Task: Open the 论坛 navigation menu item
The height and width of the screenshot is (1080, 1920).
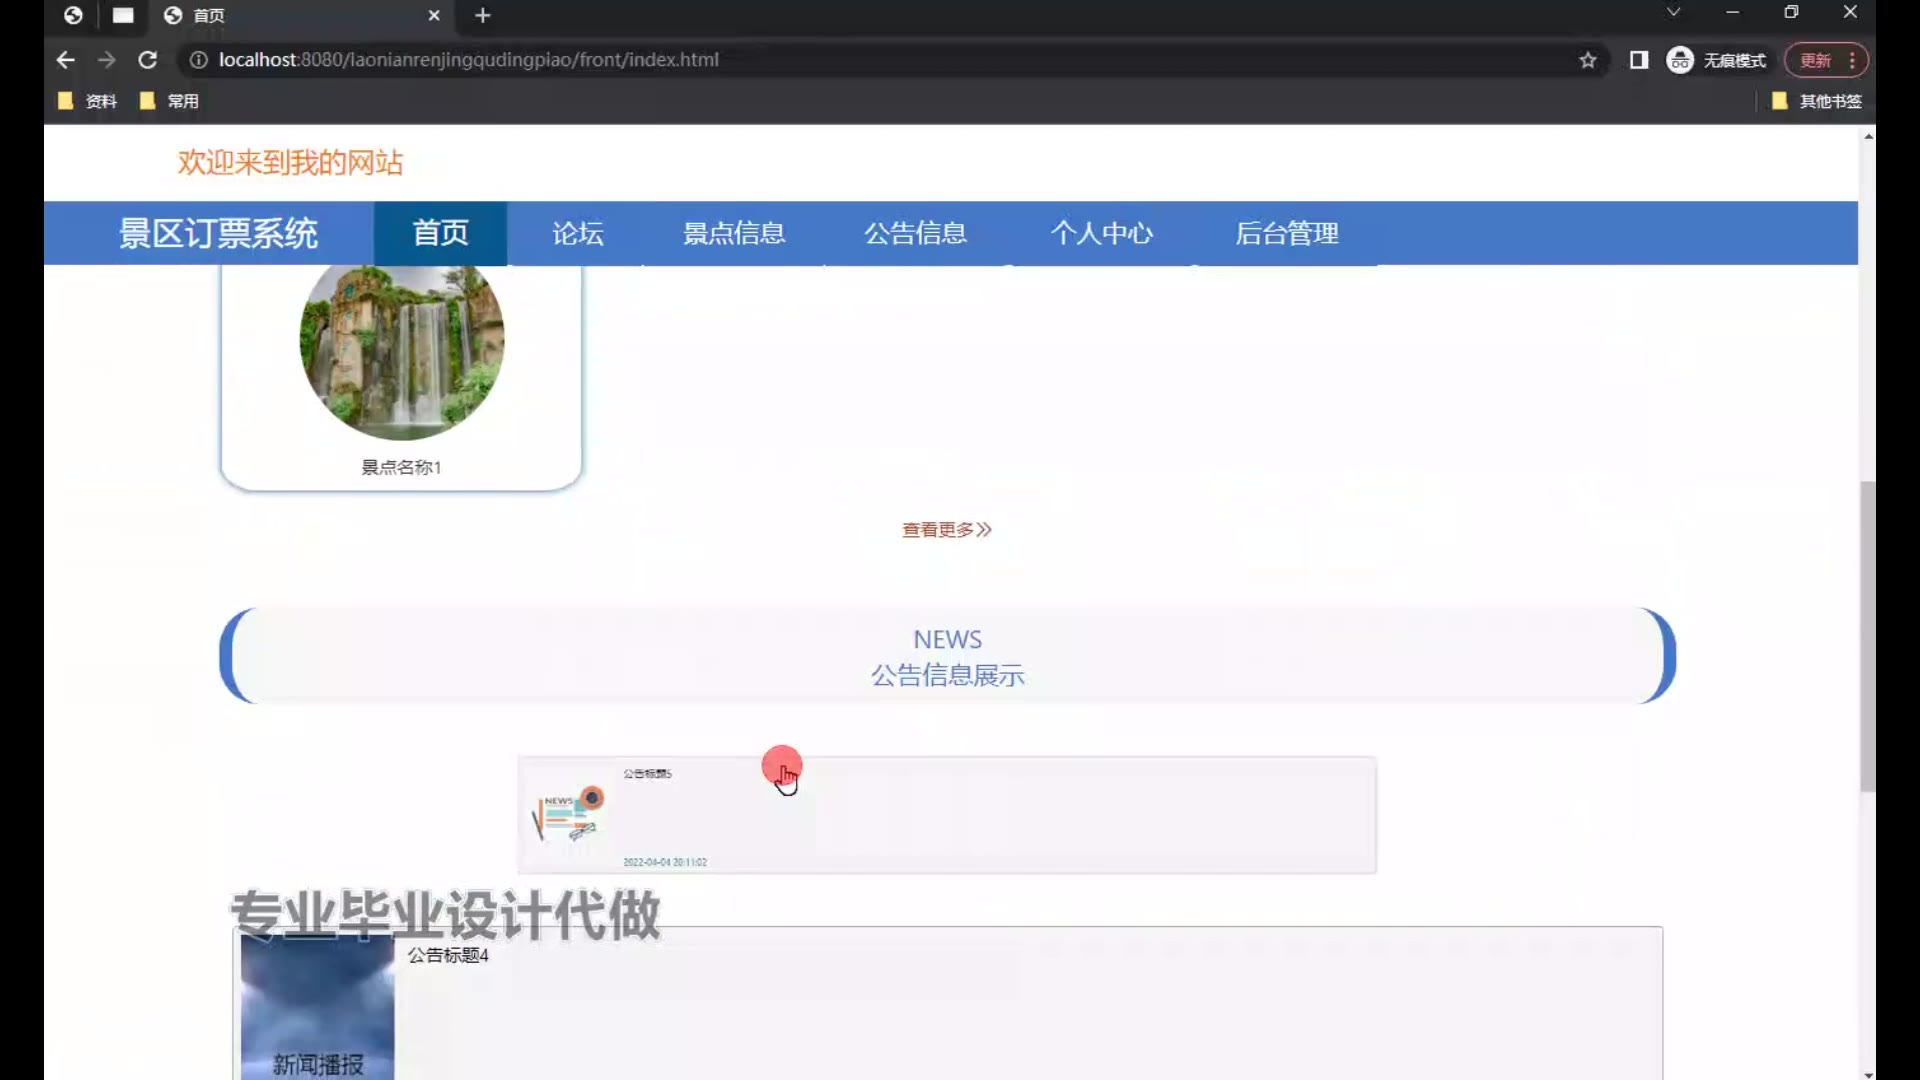Action: click(x=577, y=233)
